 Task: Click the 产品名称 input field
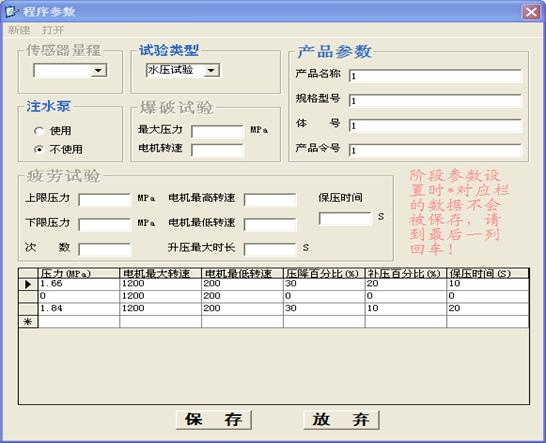pos(435,76)
